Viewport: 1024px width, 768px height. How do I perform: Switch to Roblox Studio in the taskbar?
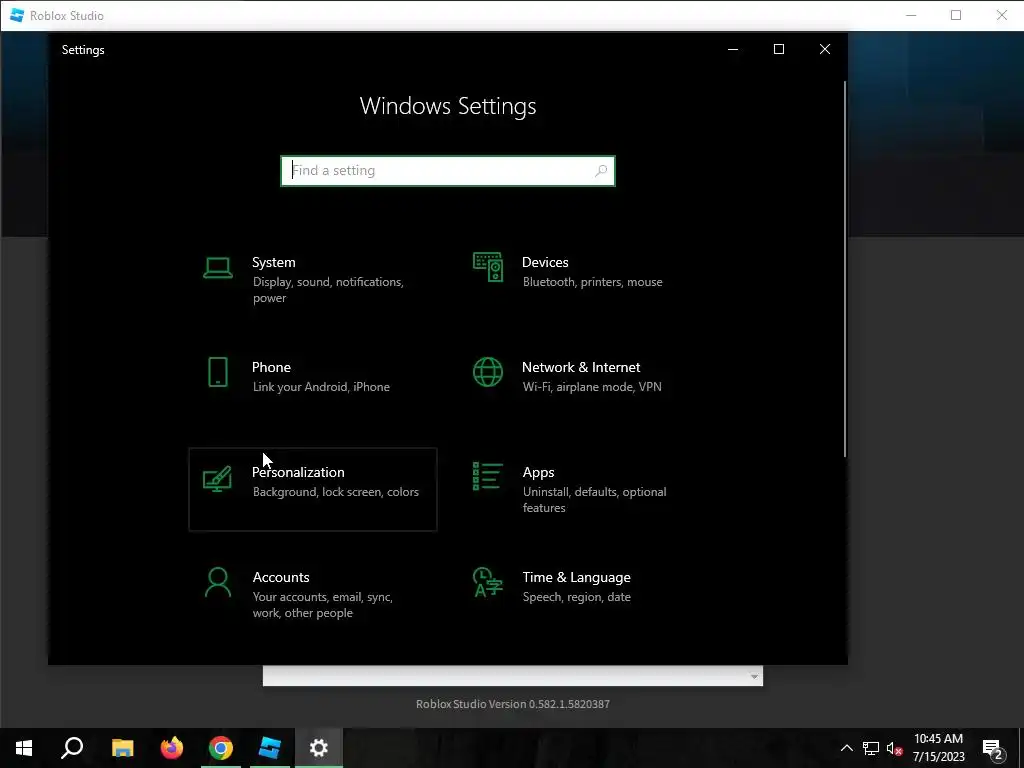(270, 748)
